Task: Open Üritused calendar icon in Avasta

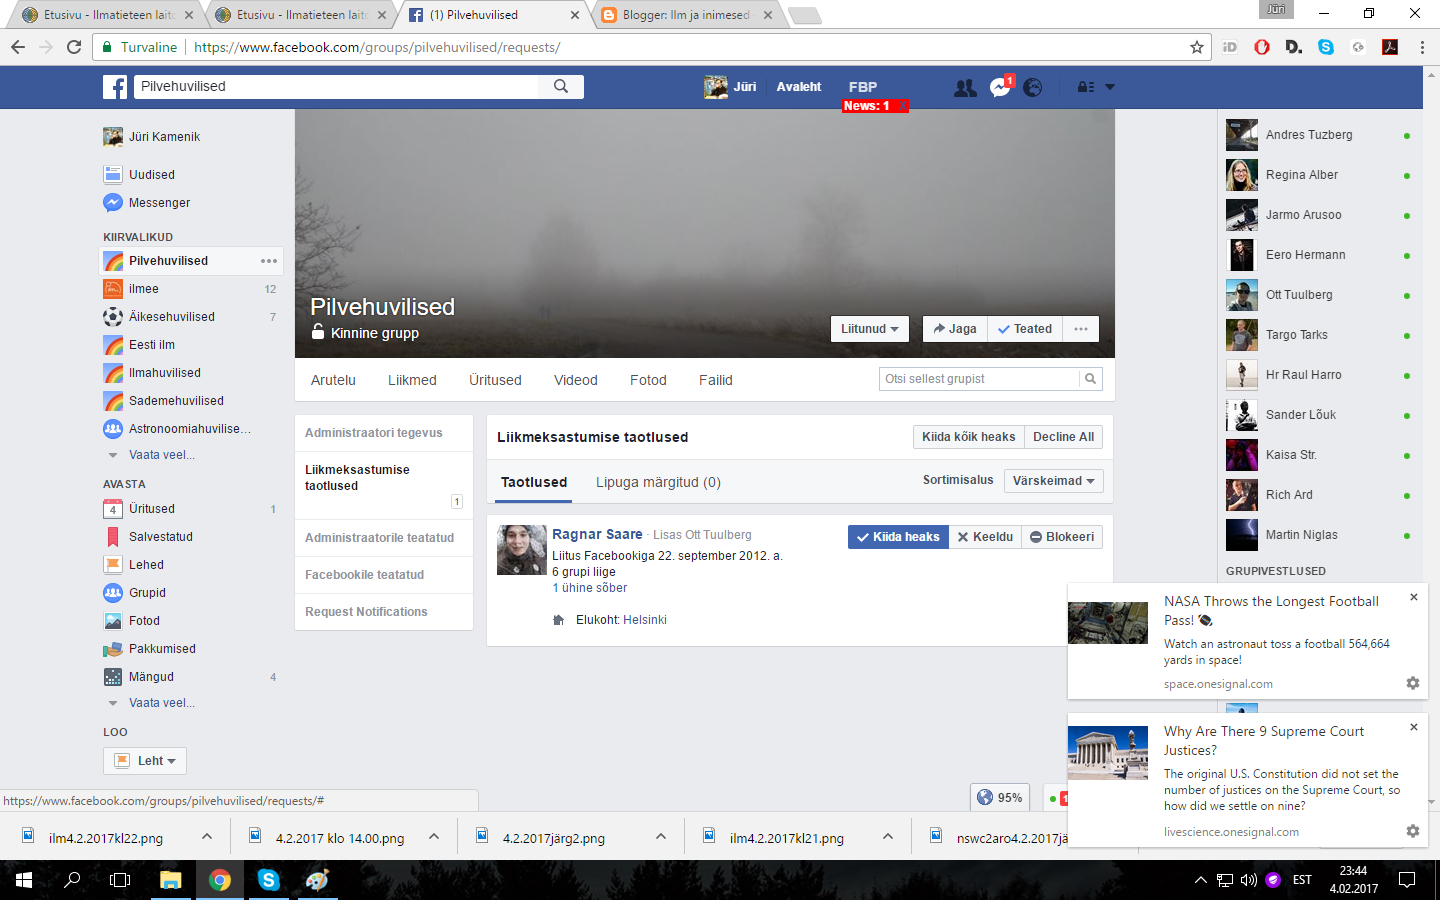Action: (x=113, y=509)
